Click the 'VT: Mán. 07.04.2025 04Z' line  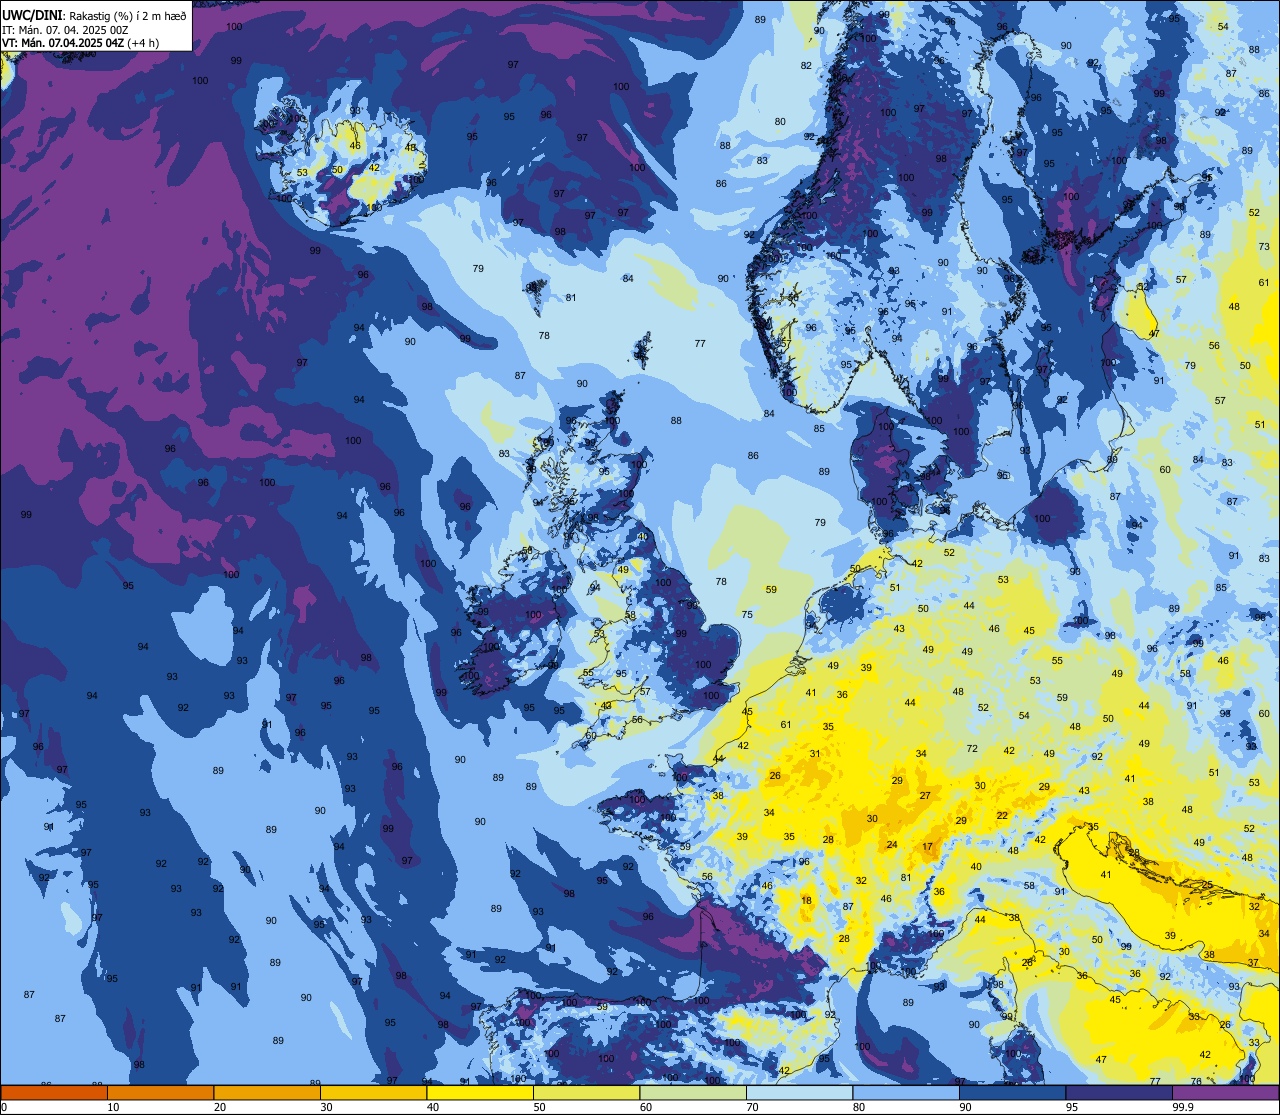62,43
